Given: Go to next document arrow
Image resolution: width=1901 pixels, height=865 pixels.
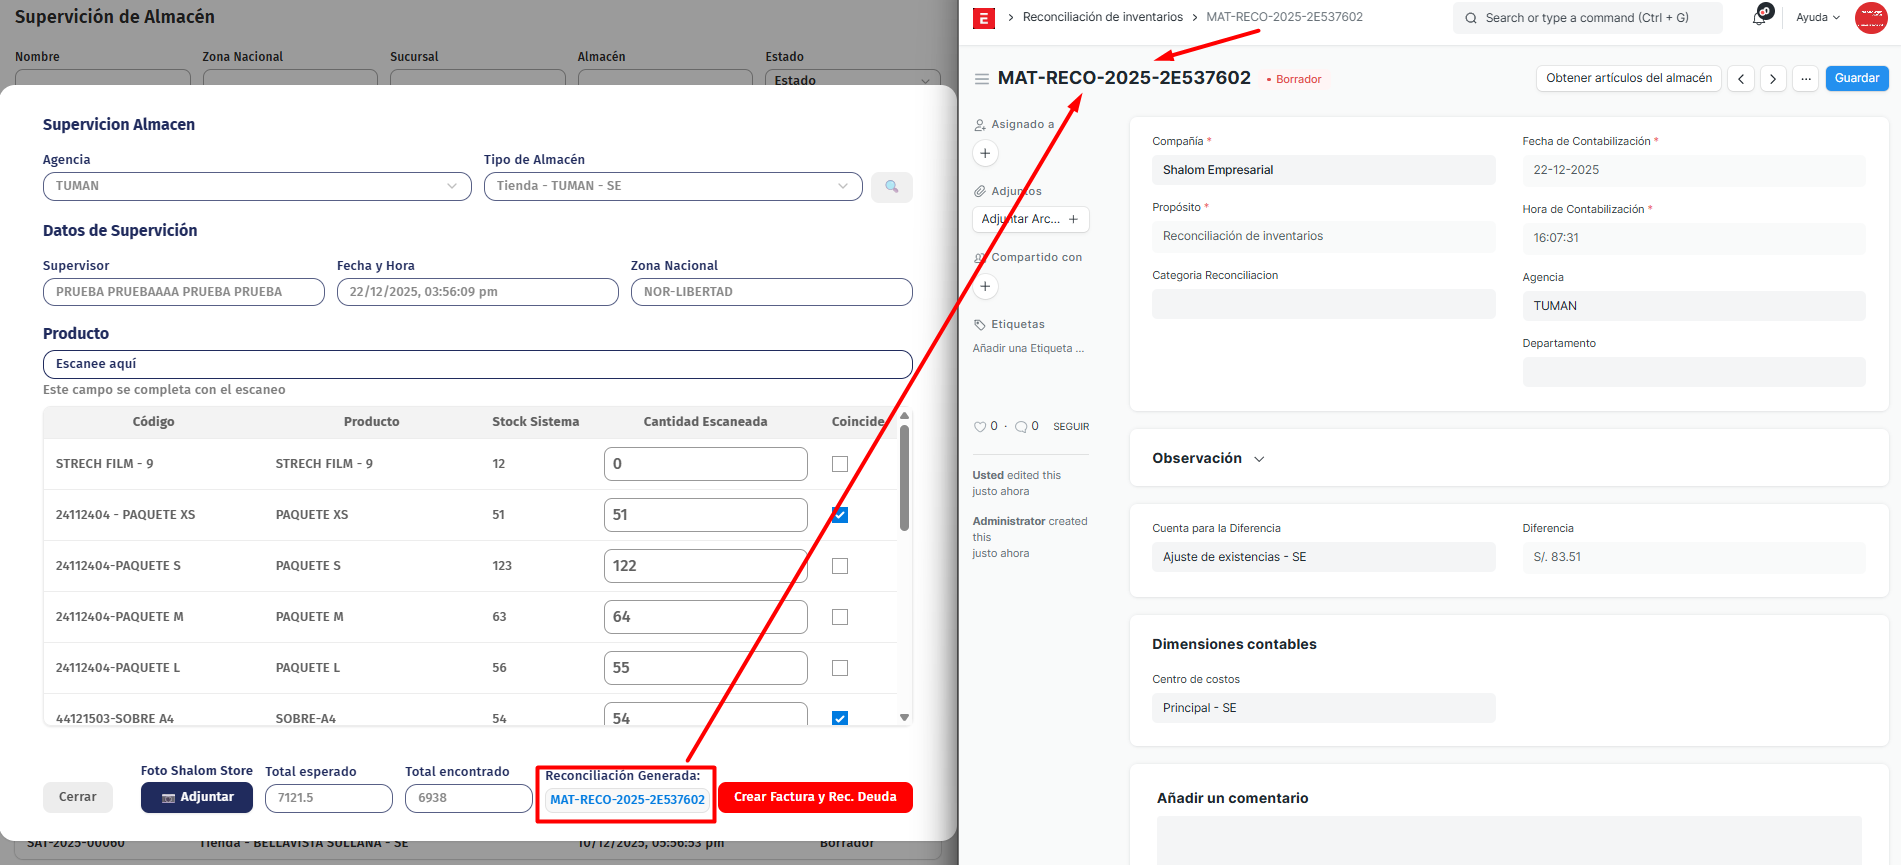Looking at the screenshot, I should [1773, 79].
